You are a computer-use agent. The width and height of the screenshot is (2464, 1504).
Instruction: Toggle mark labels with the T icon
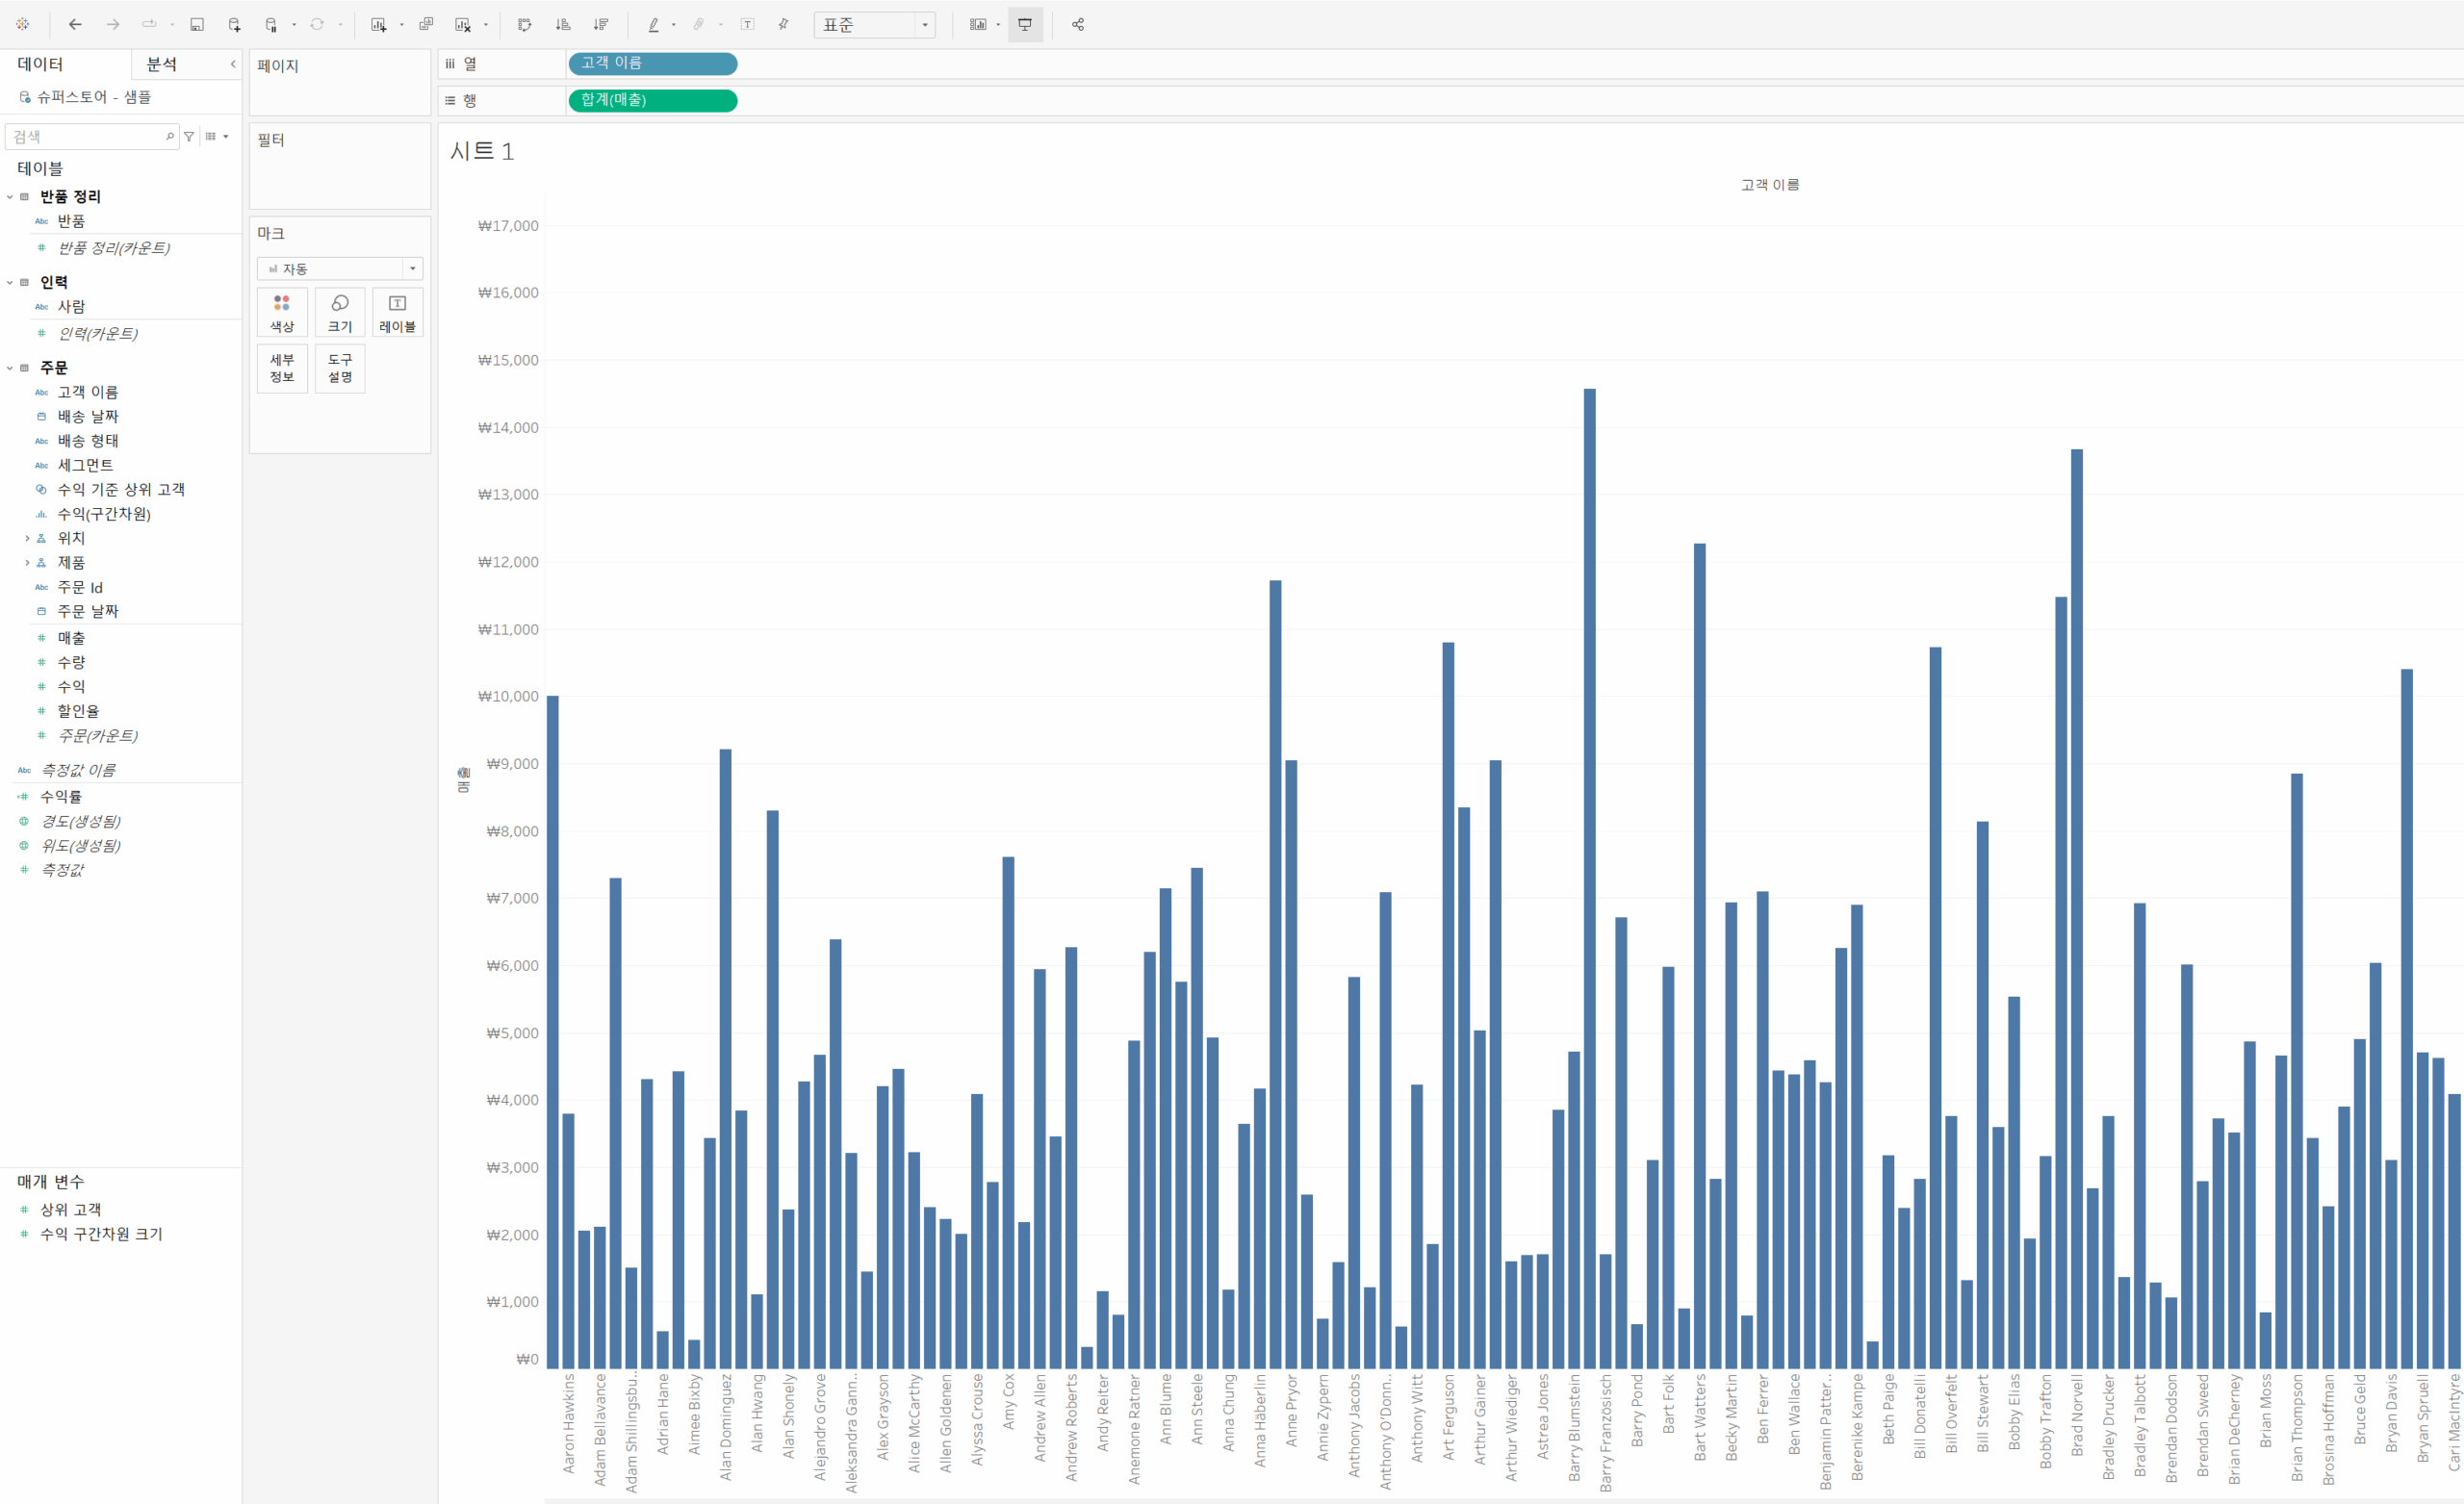(x=747, y=24)
